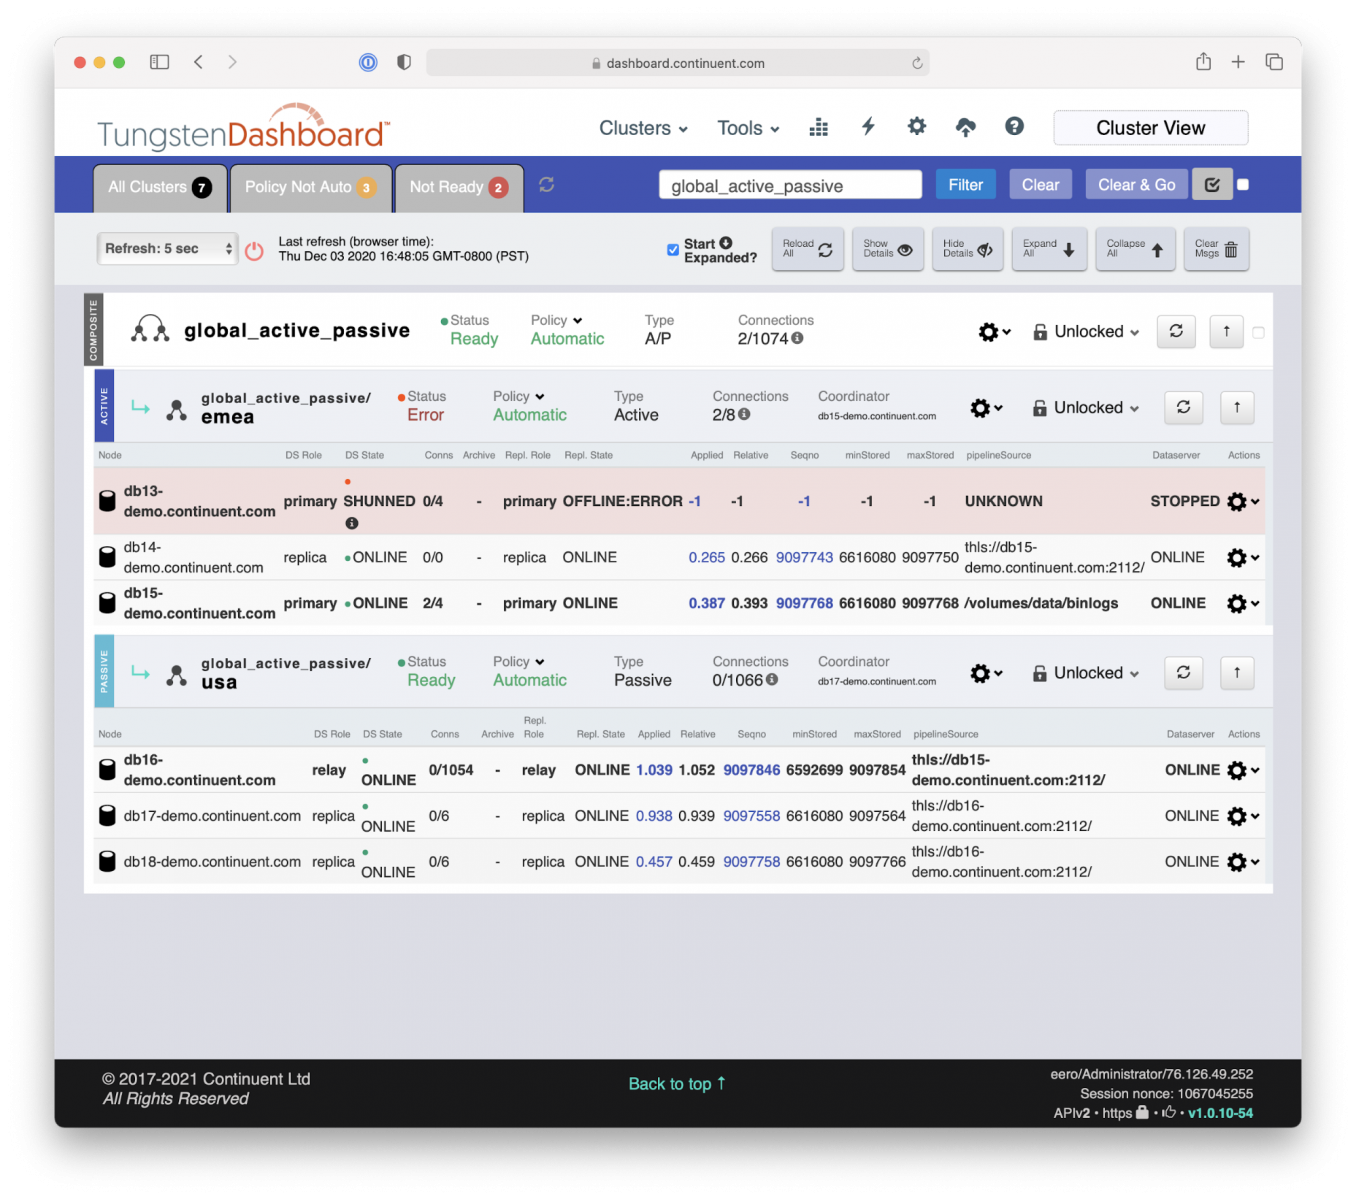Click the v1.0.10-54 version link in footer
Image resolution: width=1356 pixels, height=1200 pixels.
1220,1113
